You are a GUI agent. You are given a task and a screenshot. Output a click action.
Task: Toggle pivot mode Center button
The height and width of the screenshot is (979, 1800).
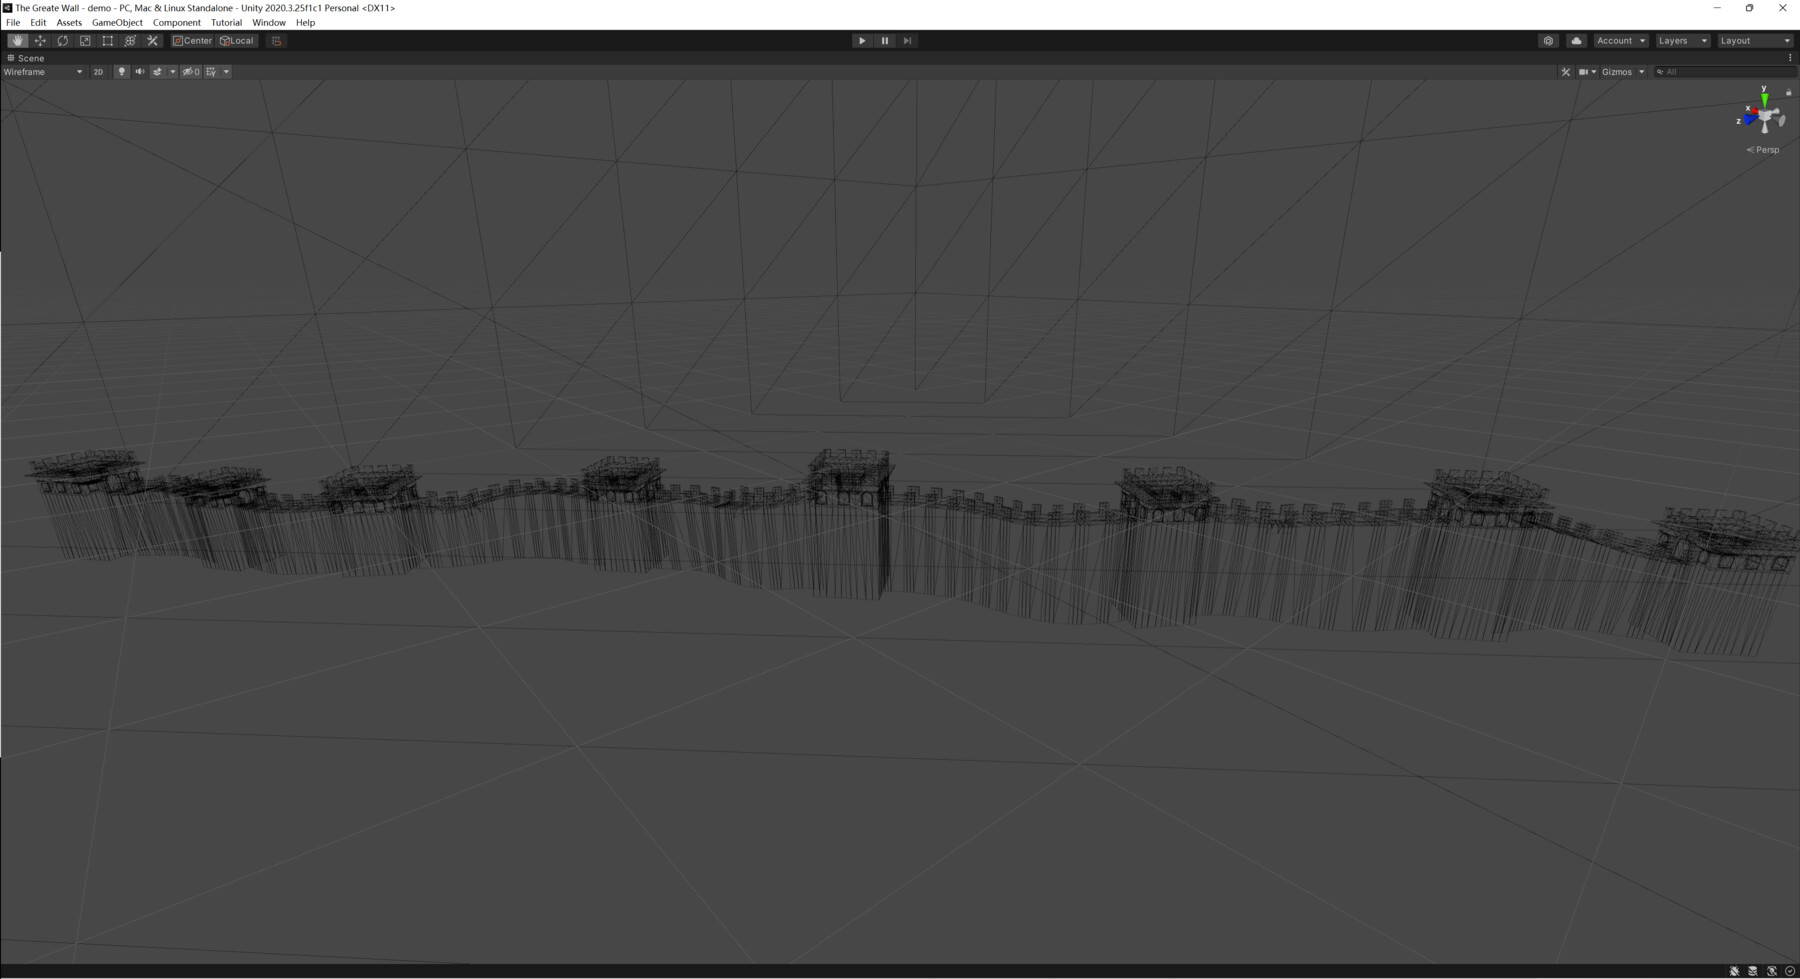[x=192, y=41]
